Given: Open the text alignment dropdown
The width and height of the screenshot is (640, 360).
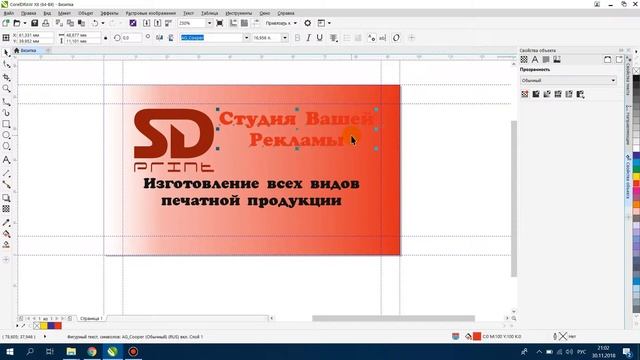Looking at the screenshot, I should (333, 38).
